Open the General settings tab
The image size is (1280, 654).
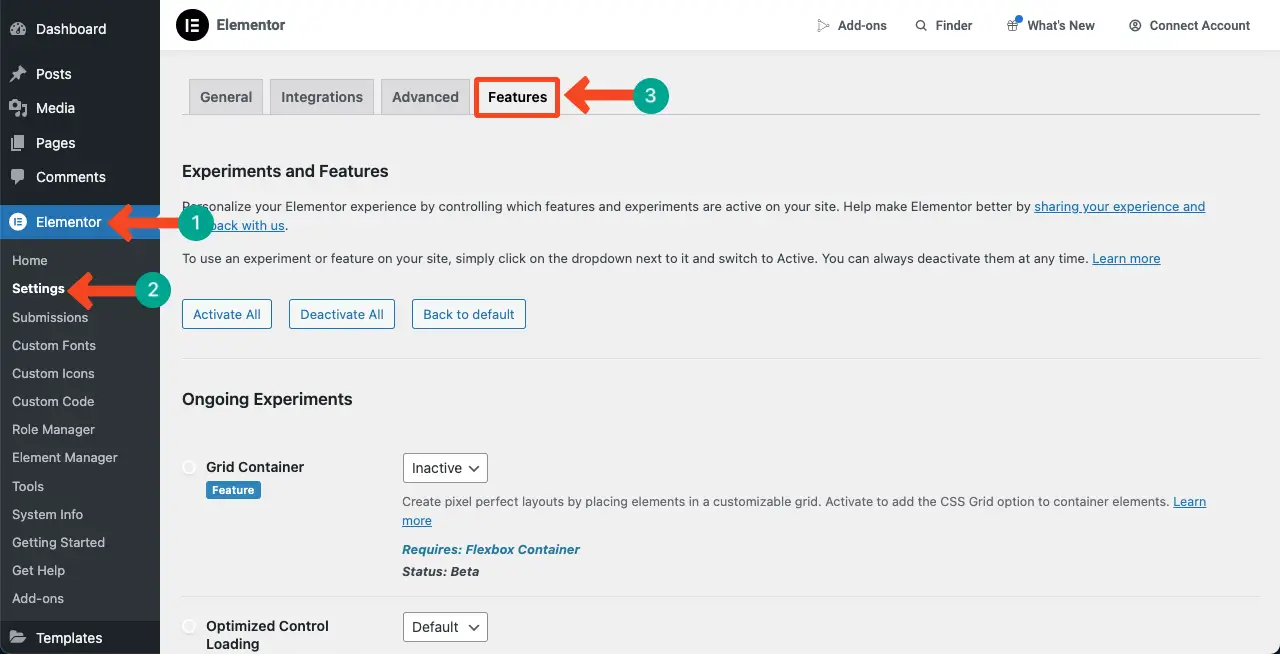pyautogui.click(x=226, y=97)
